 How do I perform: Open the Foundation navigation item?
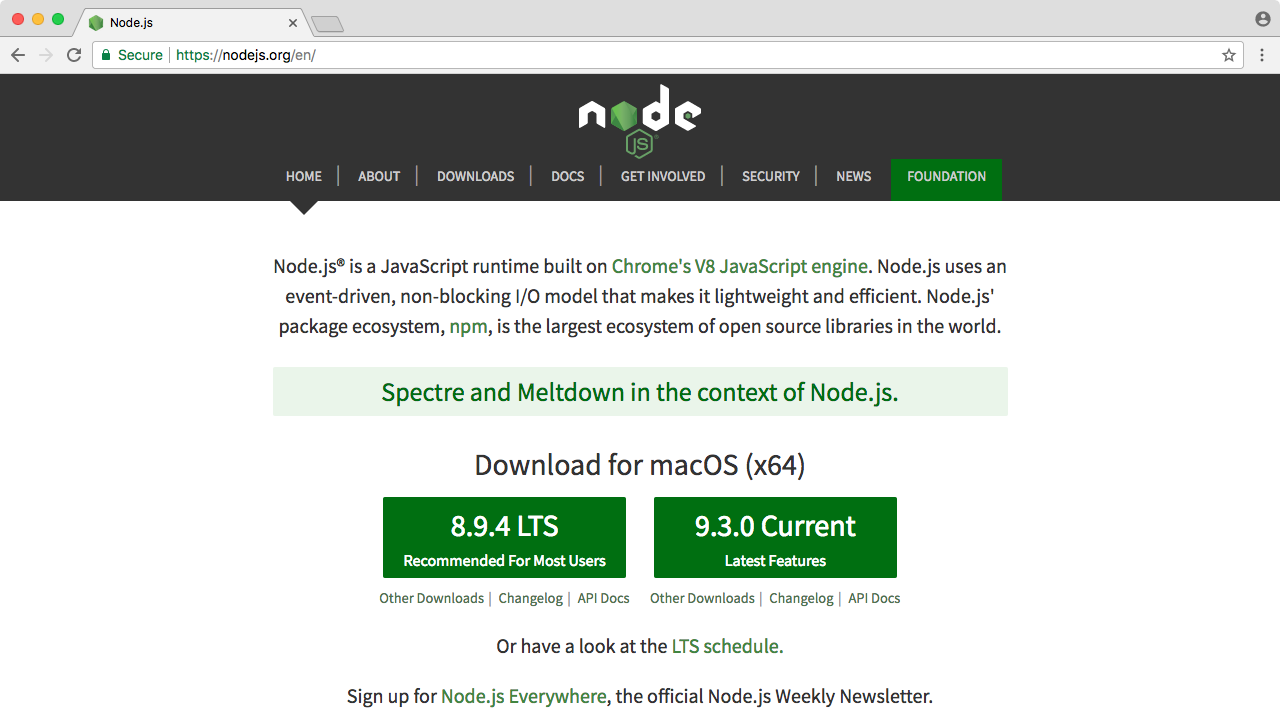point(946,177)
